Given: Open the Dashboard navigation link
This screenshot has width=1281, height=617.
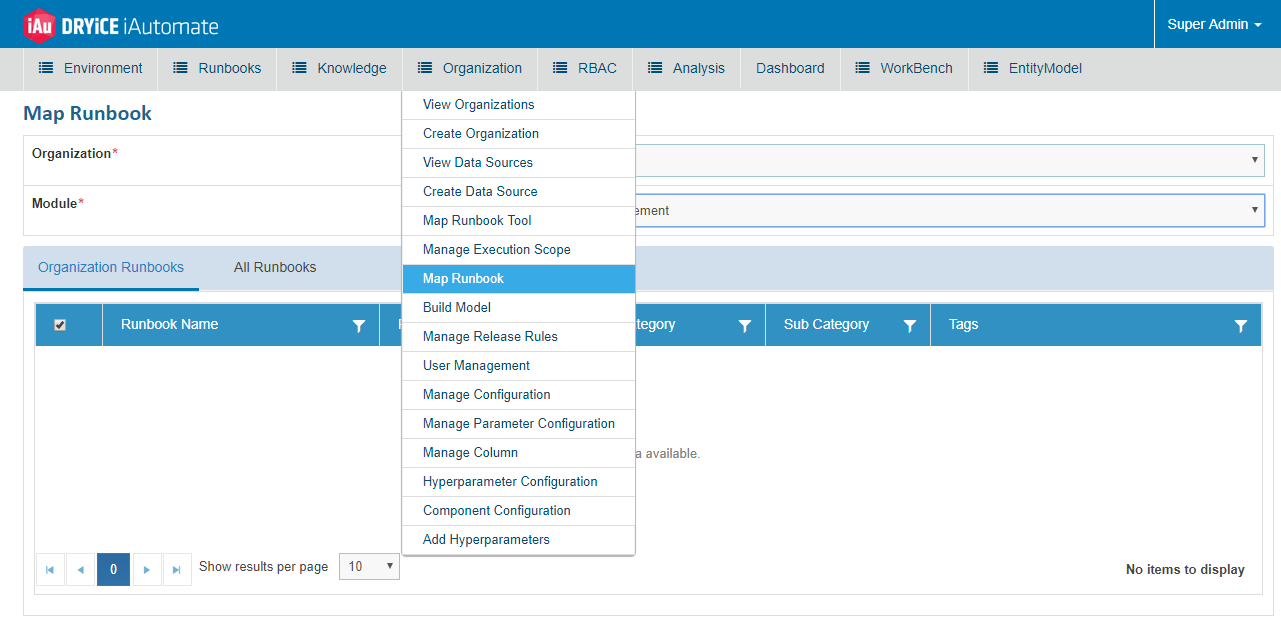Looking at the screenshot, I should tap(790, 68).
